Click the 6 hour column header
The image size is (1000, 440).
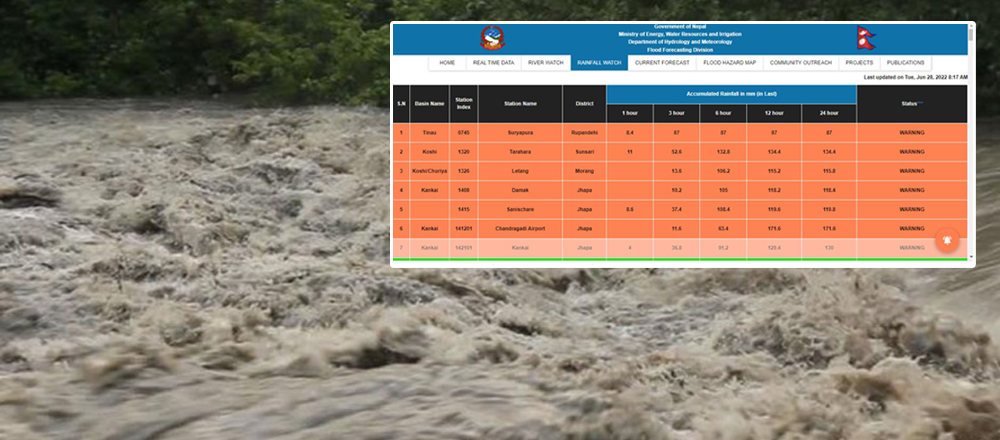pyautogui.click(x=723, y=114)
